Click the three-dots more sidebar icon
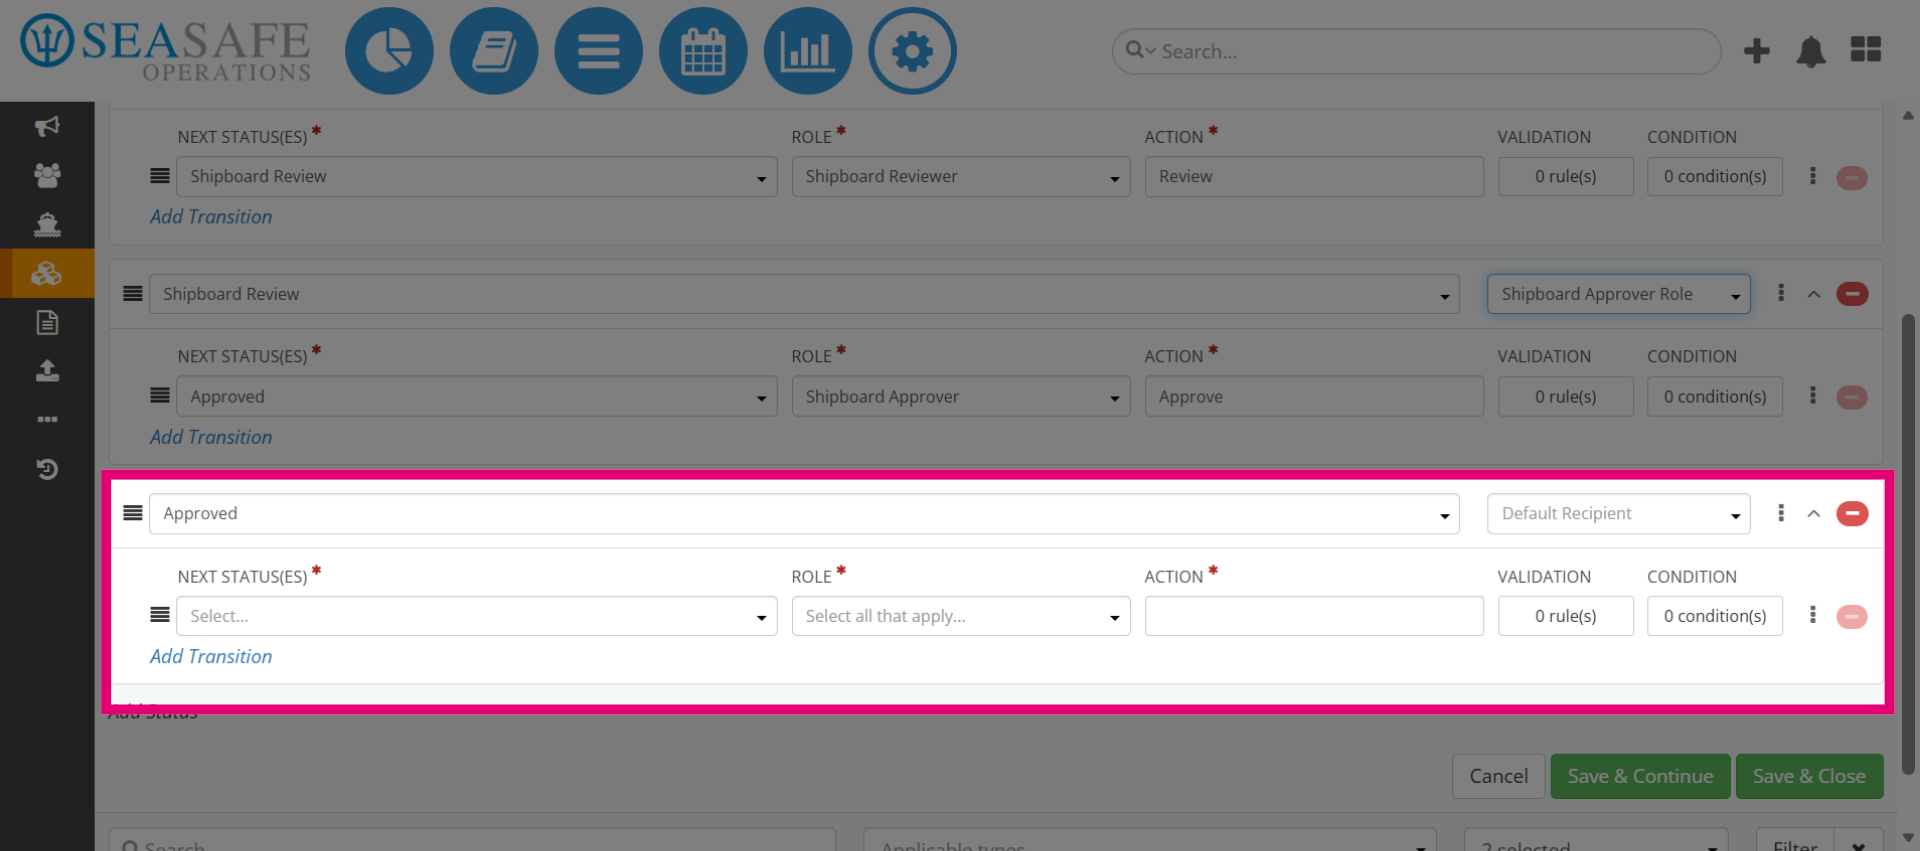 click(x=47, y=419)
